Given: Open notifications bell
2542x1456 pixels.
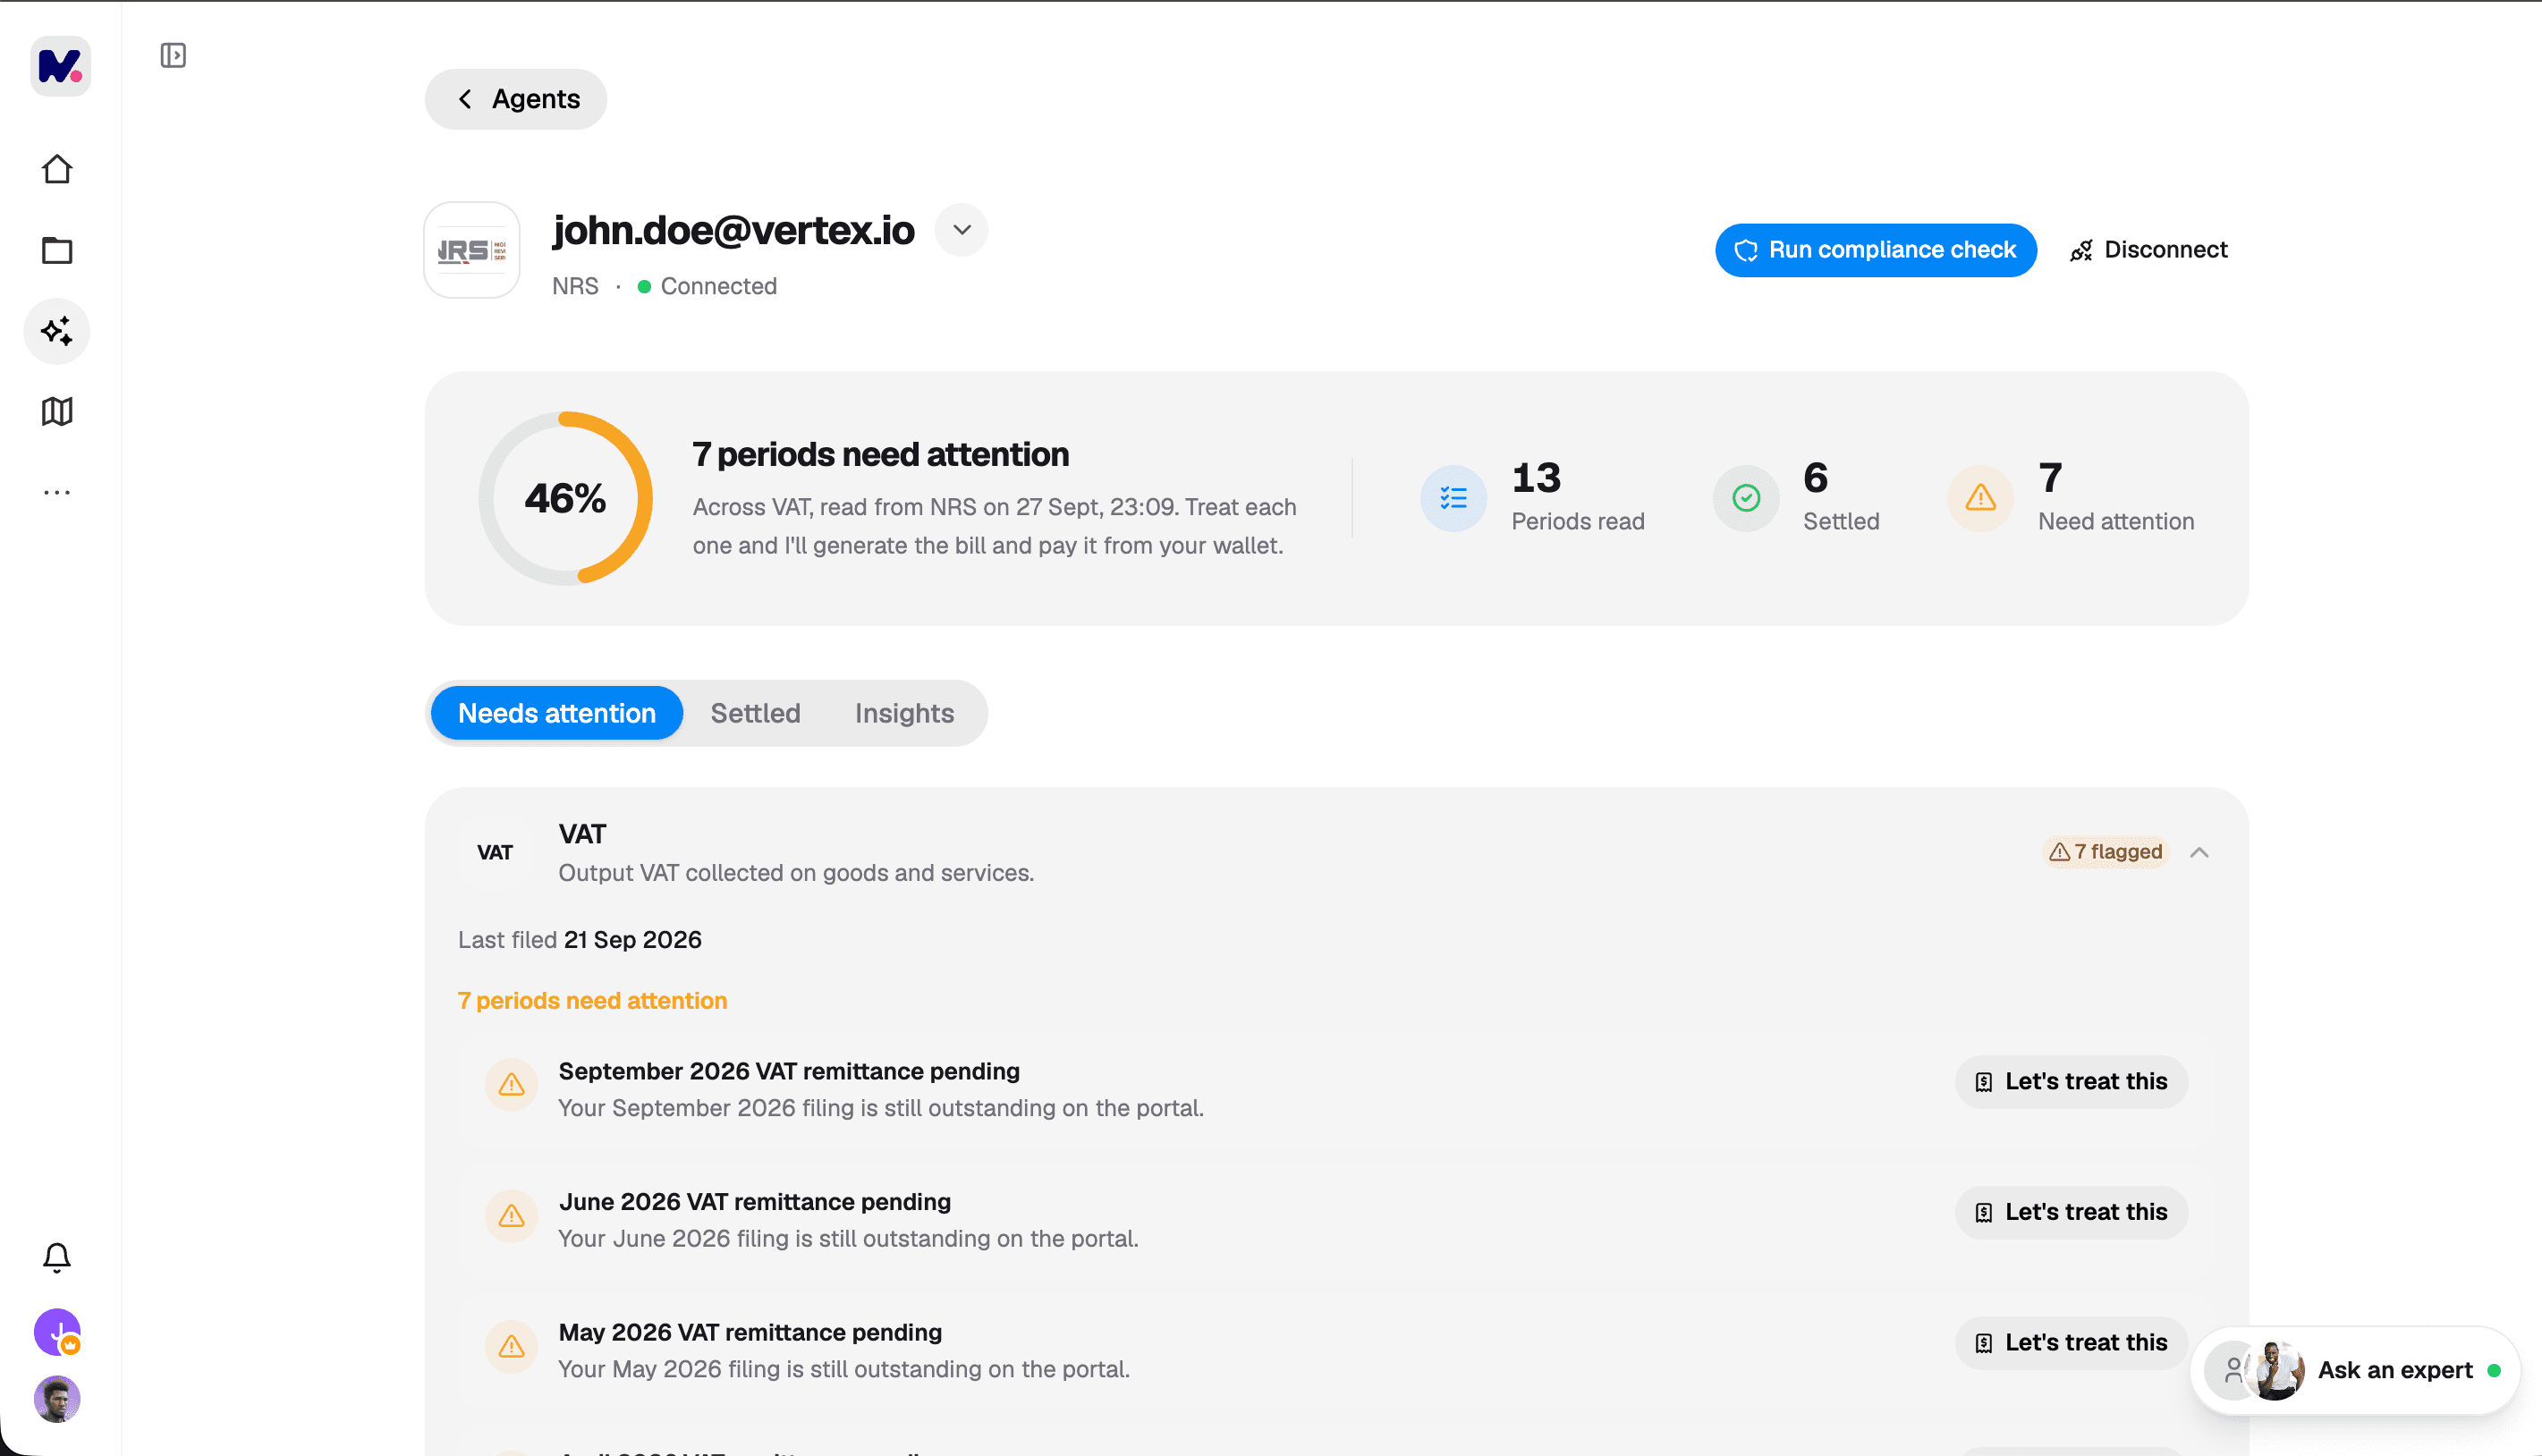Looking at the screenshot, I should pyautogui.click(x=57, y=1257).
